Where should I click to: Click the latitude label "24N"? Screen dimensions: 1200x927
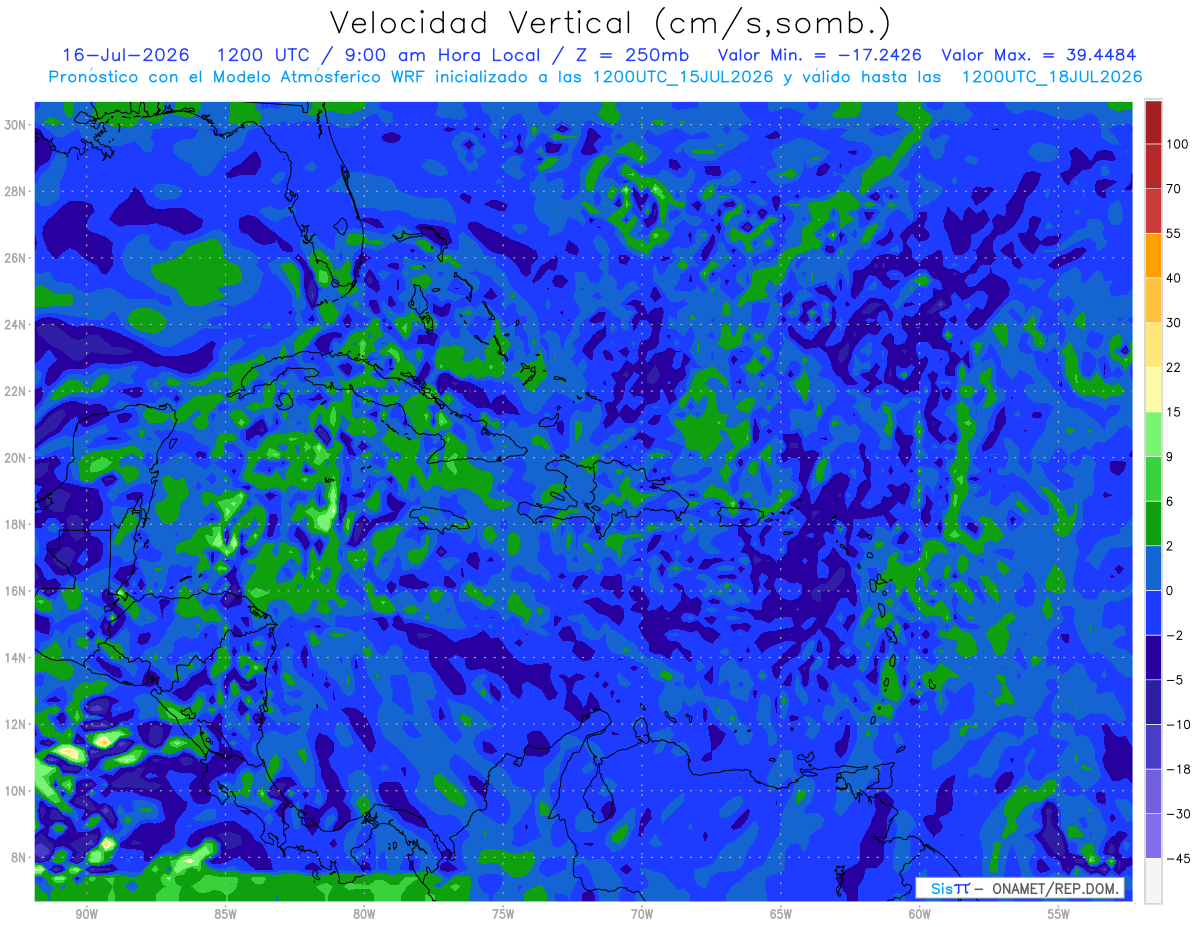pyautogui.click(x=16, y=325)
